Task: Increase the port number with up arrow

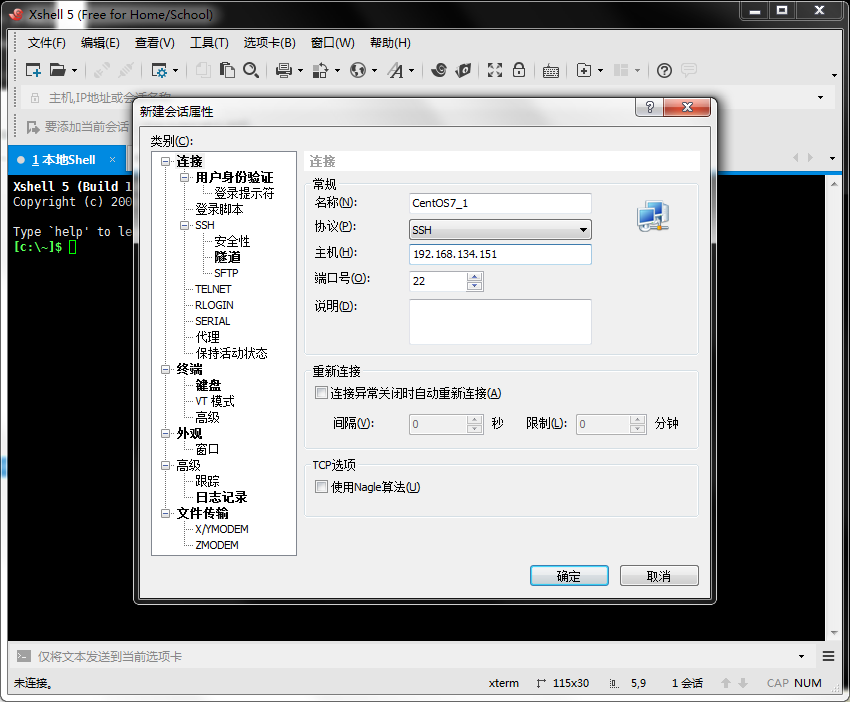Action: (x=474, y=276)
